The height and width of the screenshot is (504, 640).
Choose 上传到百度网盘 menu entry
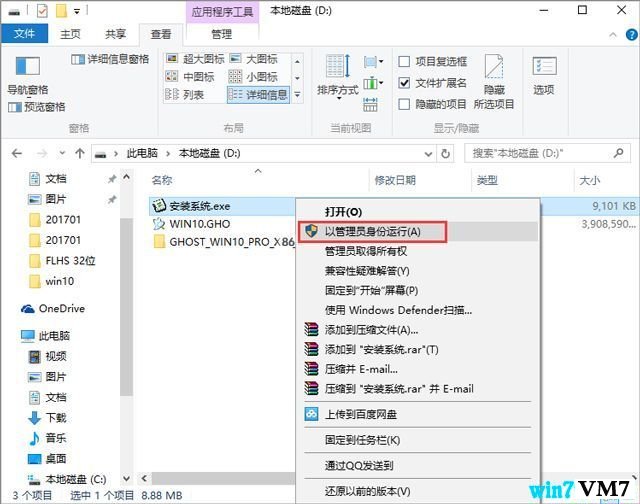pyautogui.click(x=419, y=415)
